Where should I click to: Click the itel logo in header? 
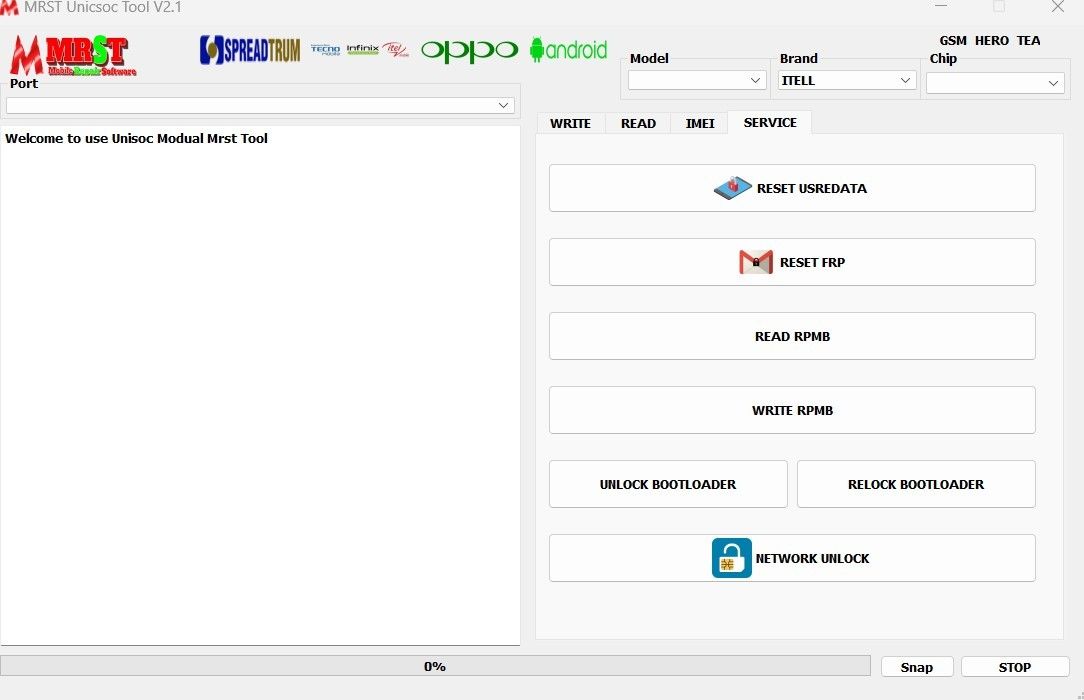(395, 49)
